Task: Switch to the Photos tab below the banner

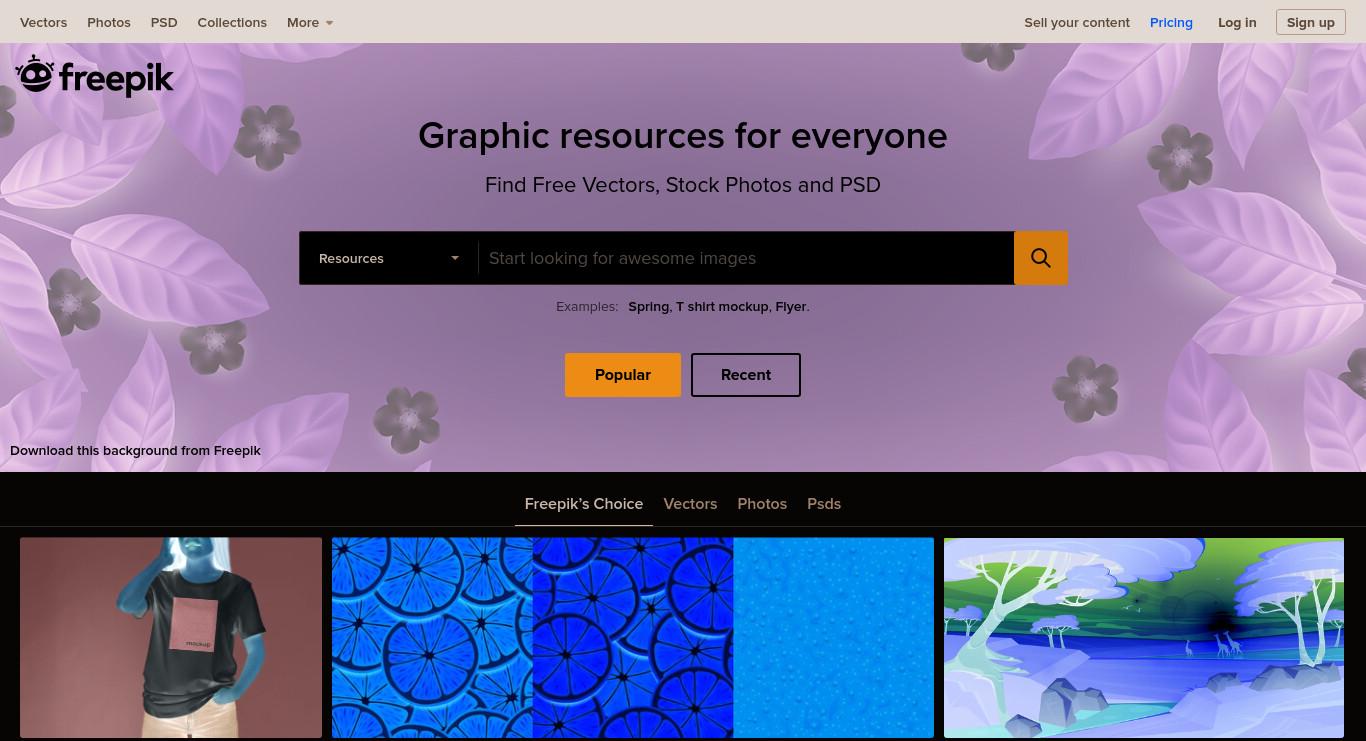Action: coord(762,504)
